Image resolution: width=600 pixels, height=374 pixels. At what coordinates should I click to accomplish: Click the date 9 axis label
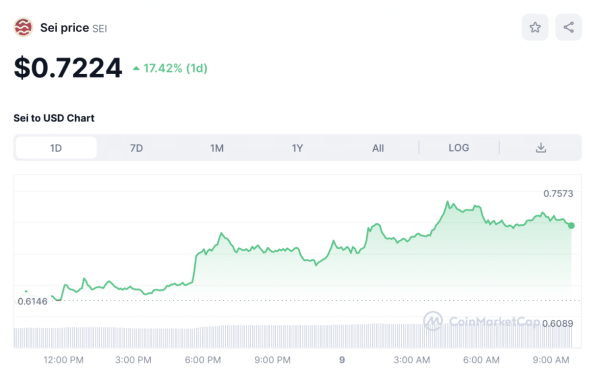click(x=342, y=360)
